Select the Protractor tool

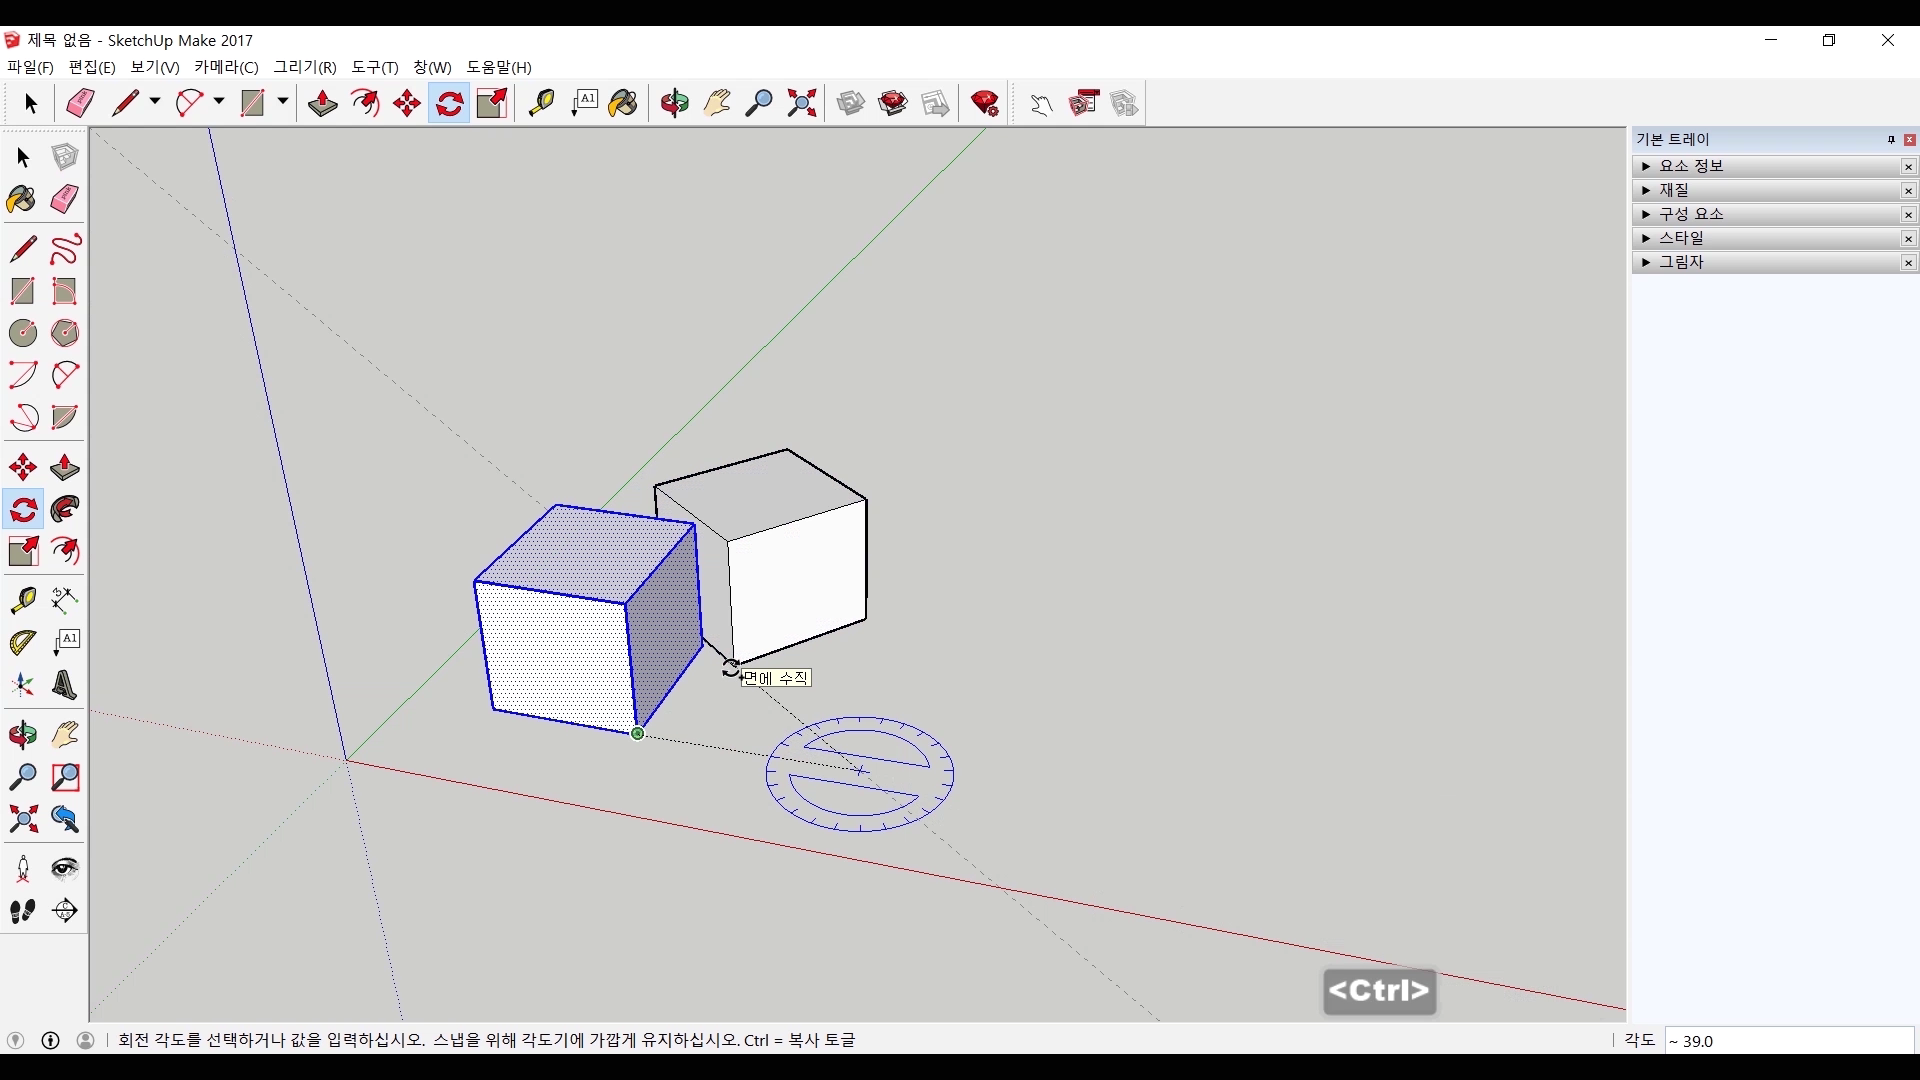[22, 642]
